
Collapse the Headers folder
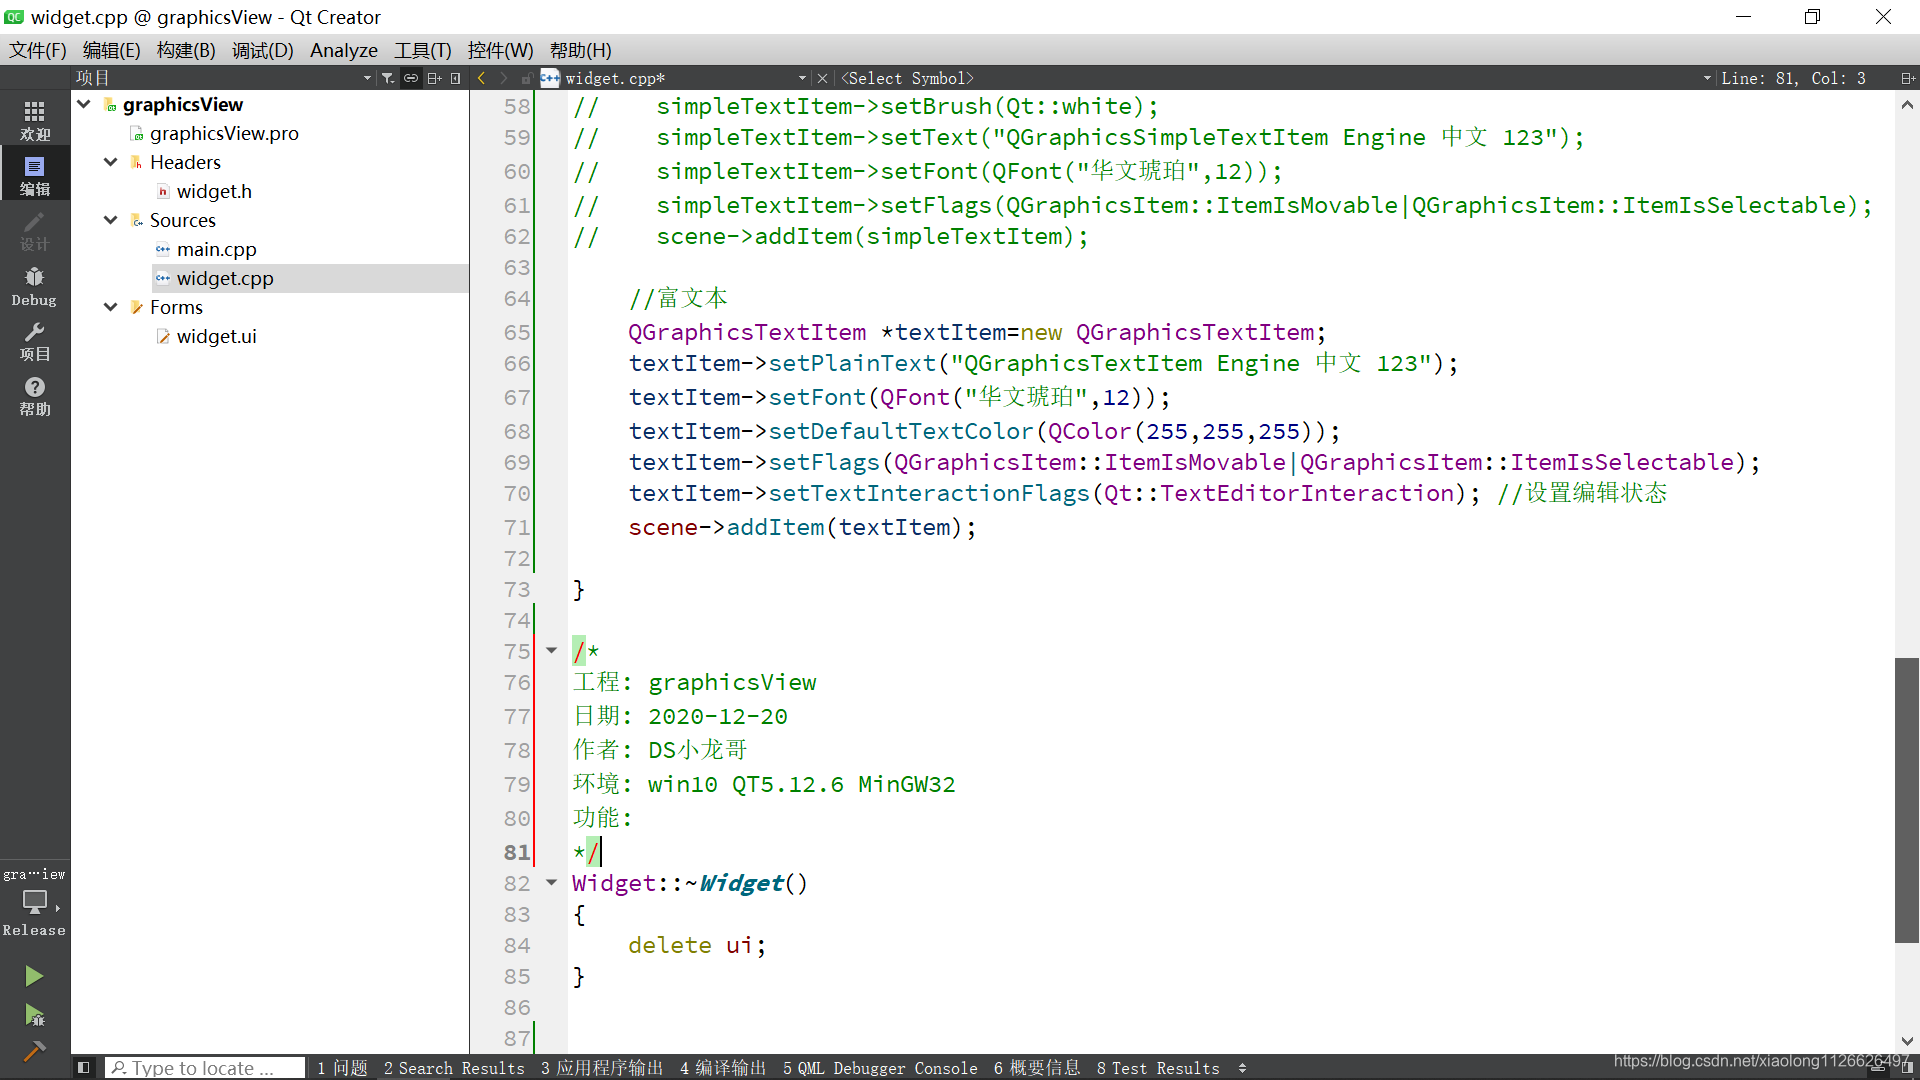coord(111,162)
